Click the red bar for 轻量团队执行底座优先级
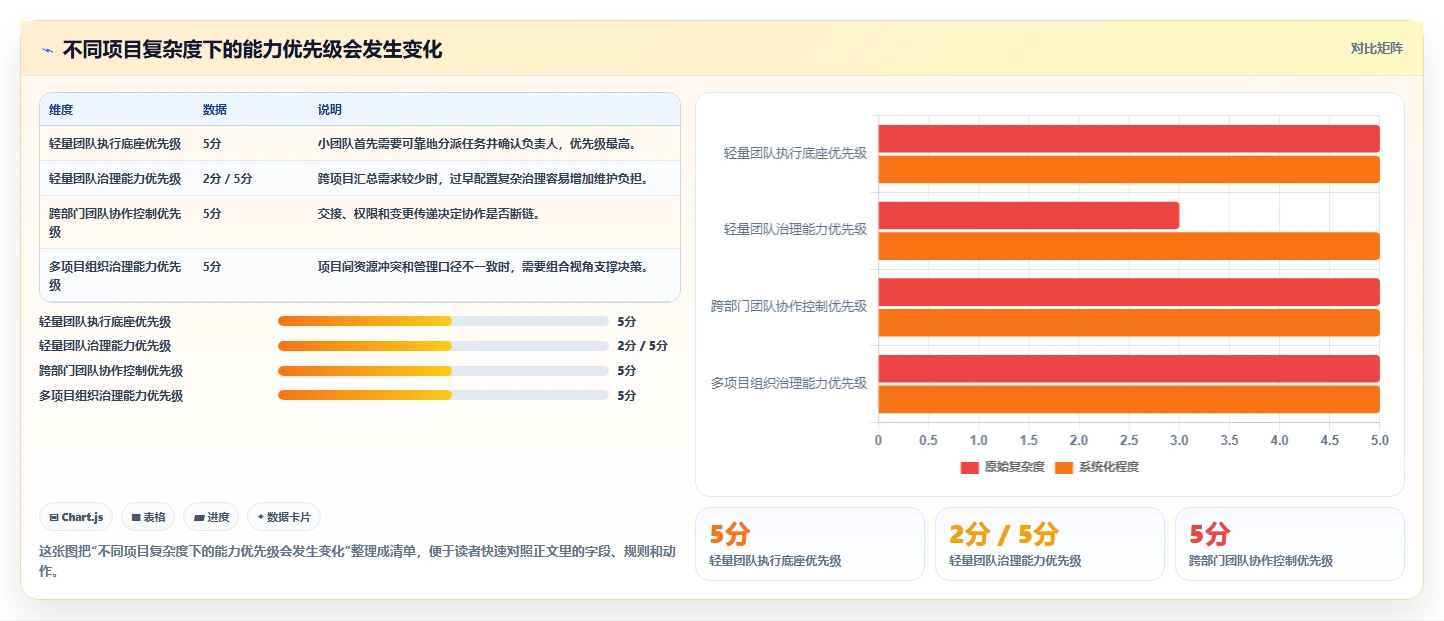Image resolution: width=1444 pixels, height=621 pixels. (1129, 139)
